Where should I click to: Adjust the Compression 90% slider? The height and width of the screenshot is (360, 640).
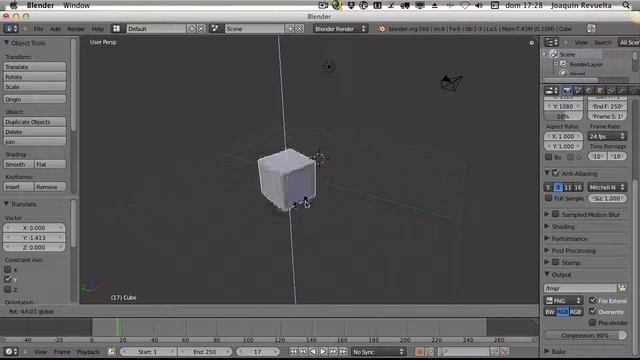585,335
